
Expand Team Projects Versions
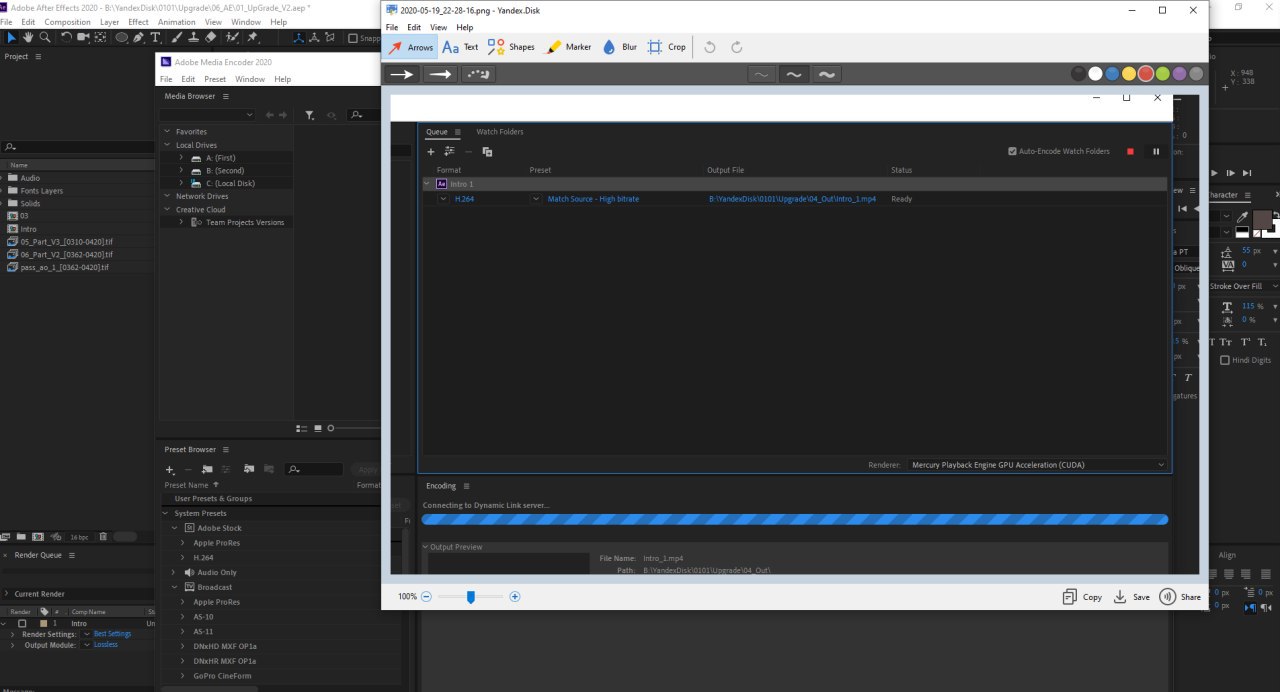pos(181,223)
